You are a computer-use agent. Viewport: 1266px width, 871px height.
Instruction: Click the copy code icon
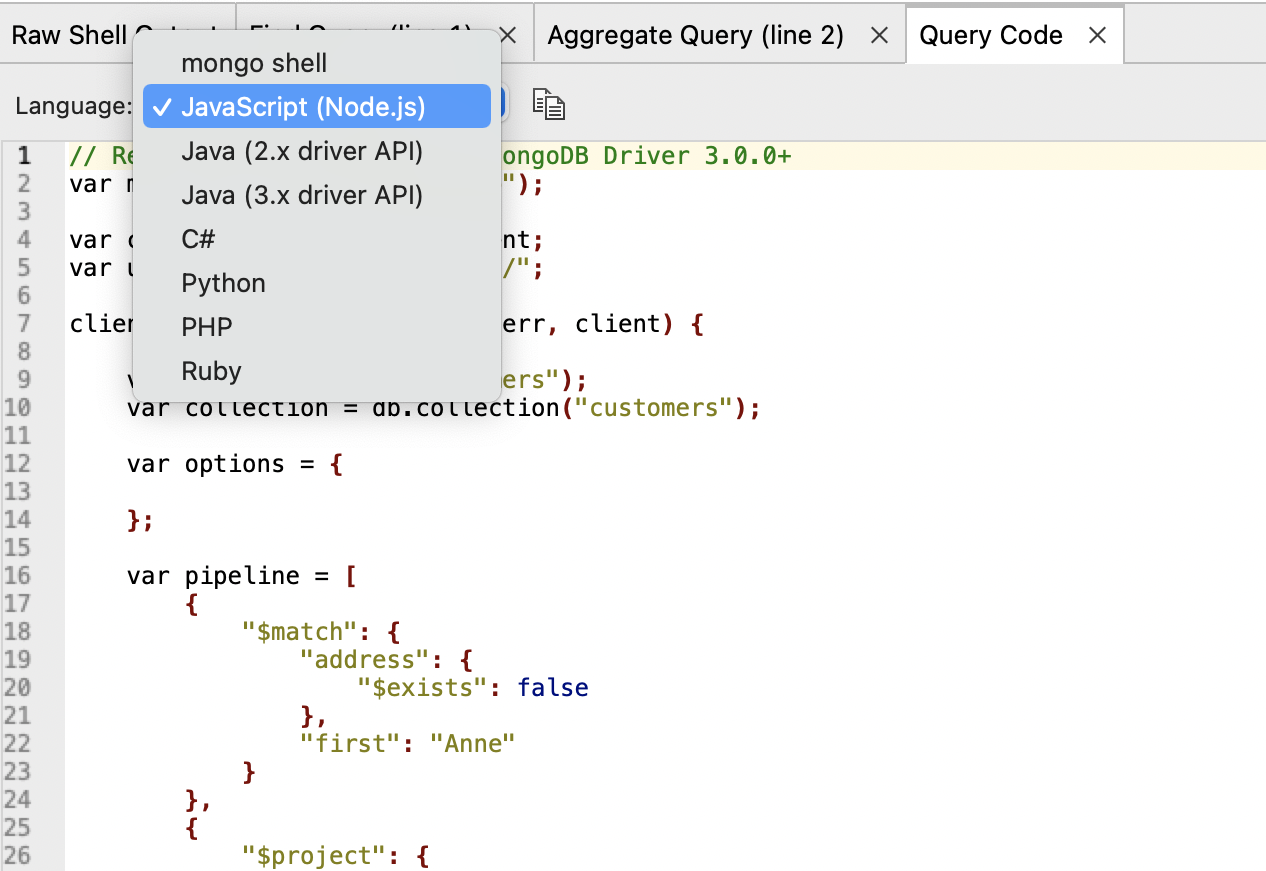click(548, 103)
